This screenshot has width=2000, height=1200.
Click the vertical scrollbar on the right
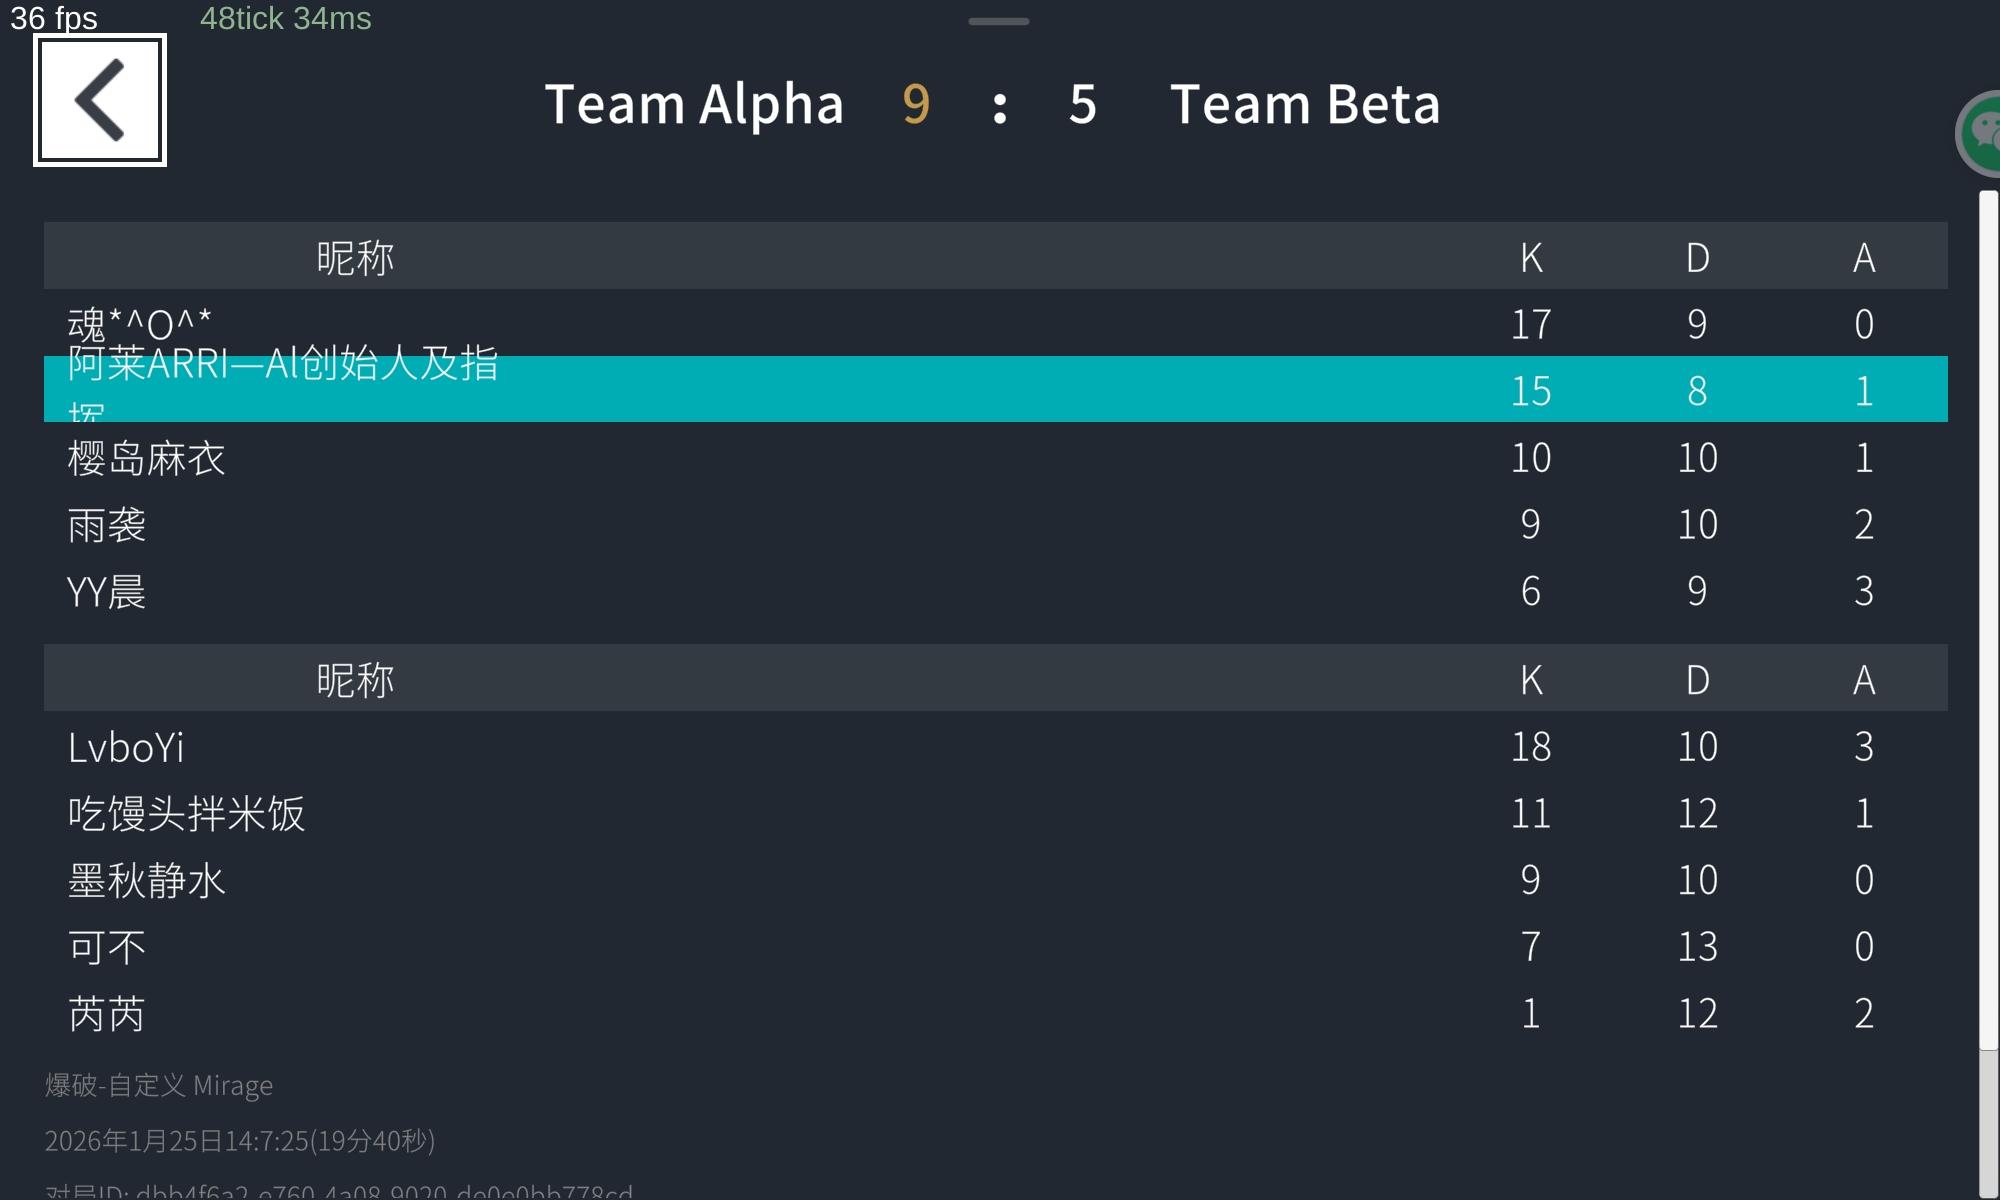pyautogui.click(x=1988, y=620)
